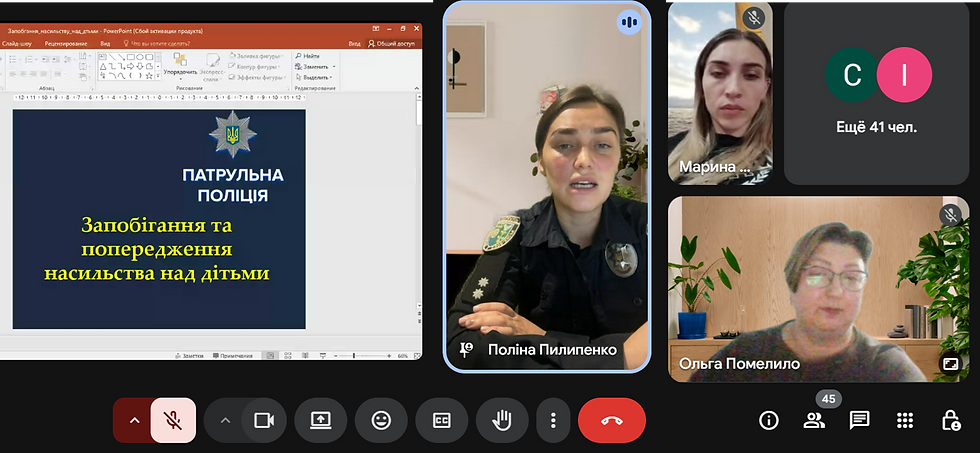The width and height of the screenshot is (980, 453).
Task: Open video settings arrow beside camera
Action: 225,421
